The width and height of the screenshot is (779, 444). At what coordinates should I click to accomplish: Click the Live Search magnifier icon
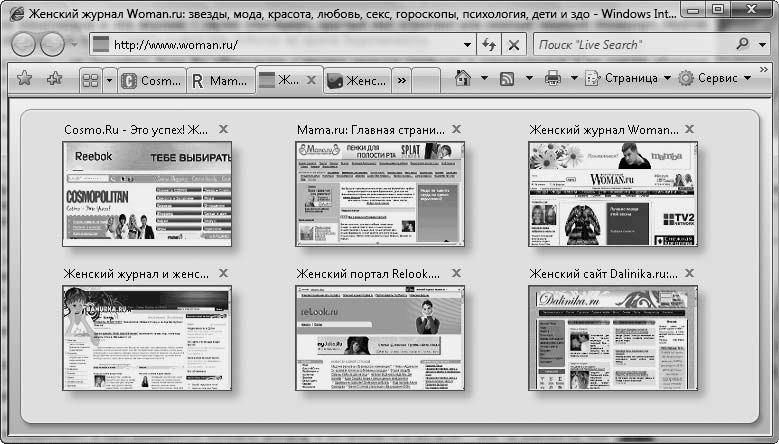(x=742, y=45)
